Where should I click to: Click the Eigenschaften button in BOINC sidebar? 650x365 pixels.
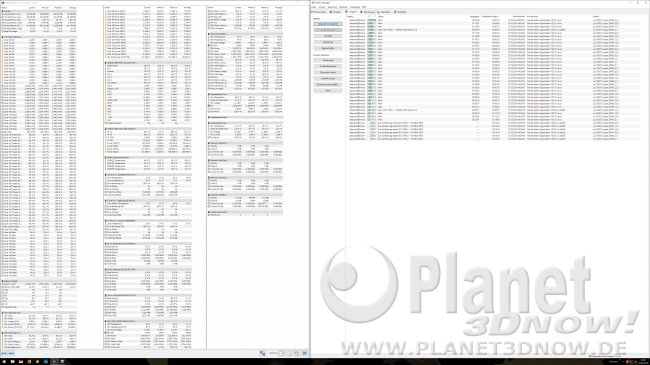coord(327,48)
